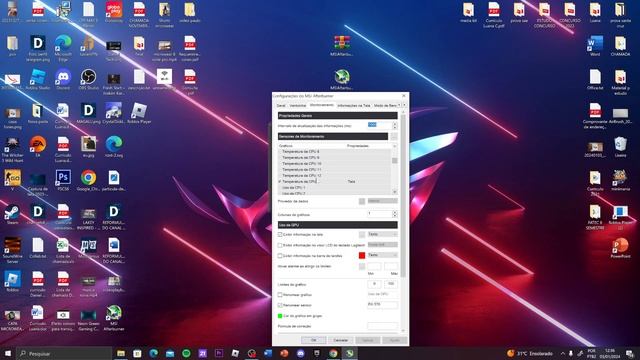Show hidden system tray icons chevron
The image size is (640, 360).
(563, 353)
